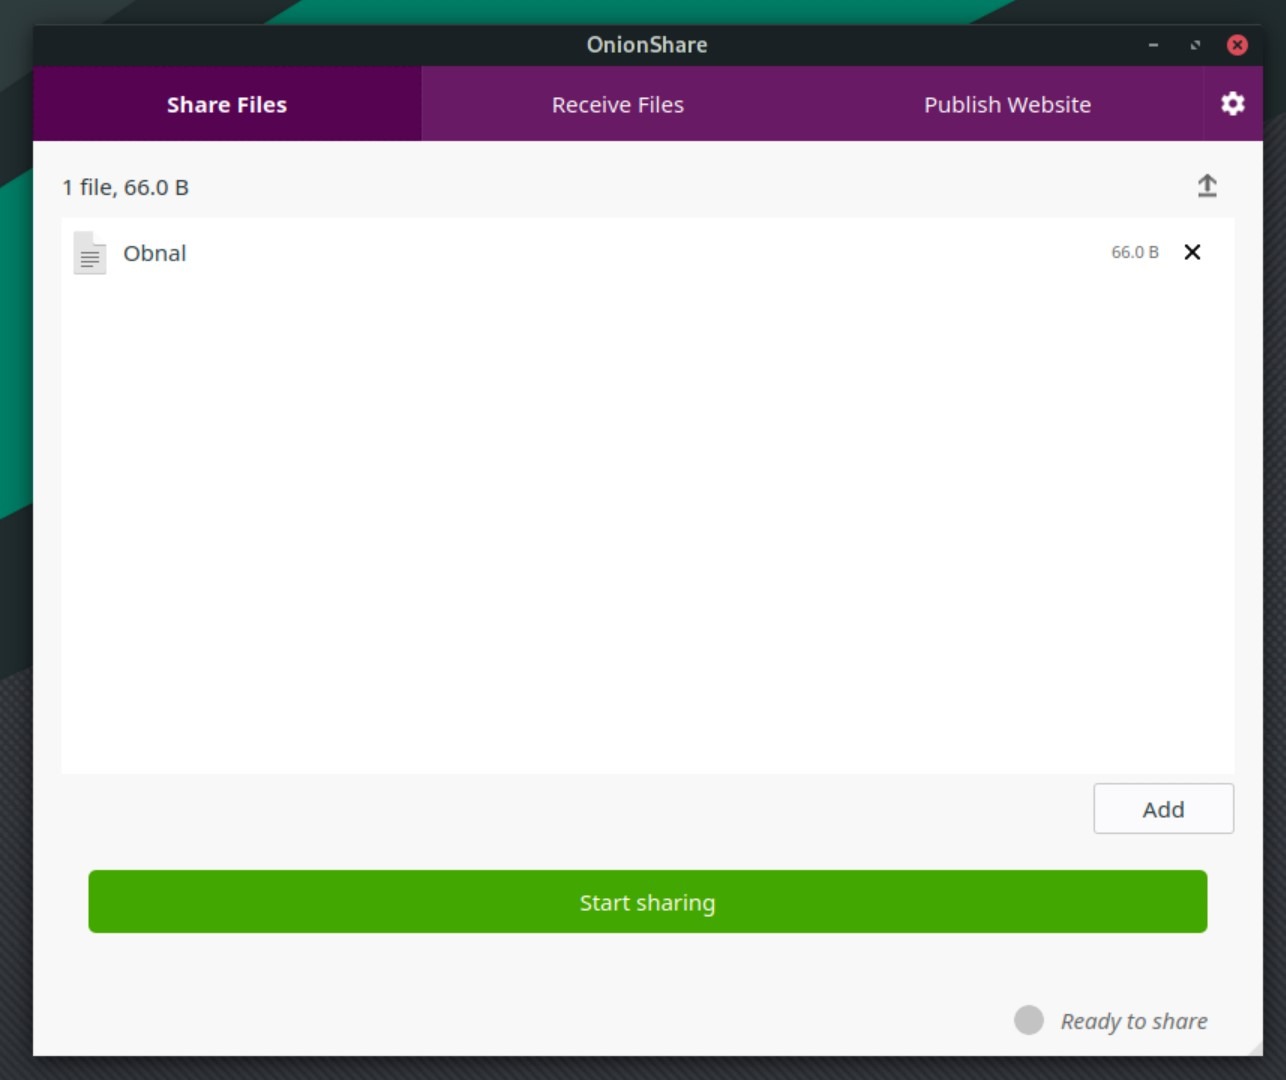Switch to the Share Files tab
Image resolution: width=1286 pixels, height=1080 pixels.
tap(227, 104)
